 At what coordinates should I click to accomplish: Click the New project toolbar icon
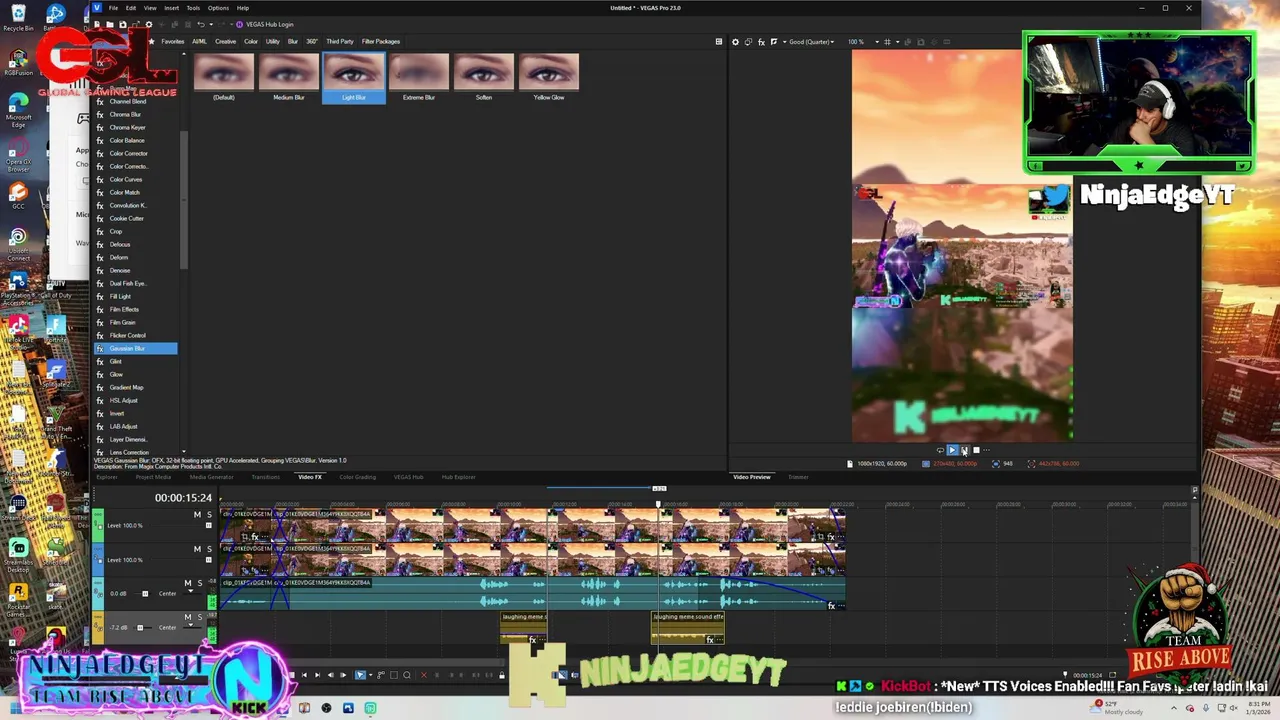pos(97,24)
